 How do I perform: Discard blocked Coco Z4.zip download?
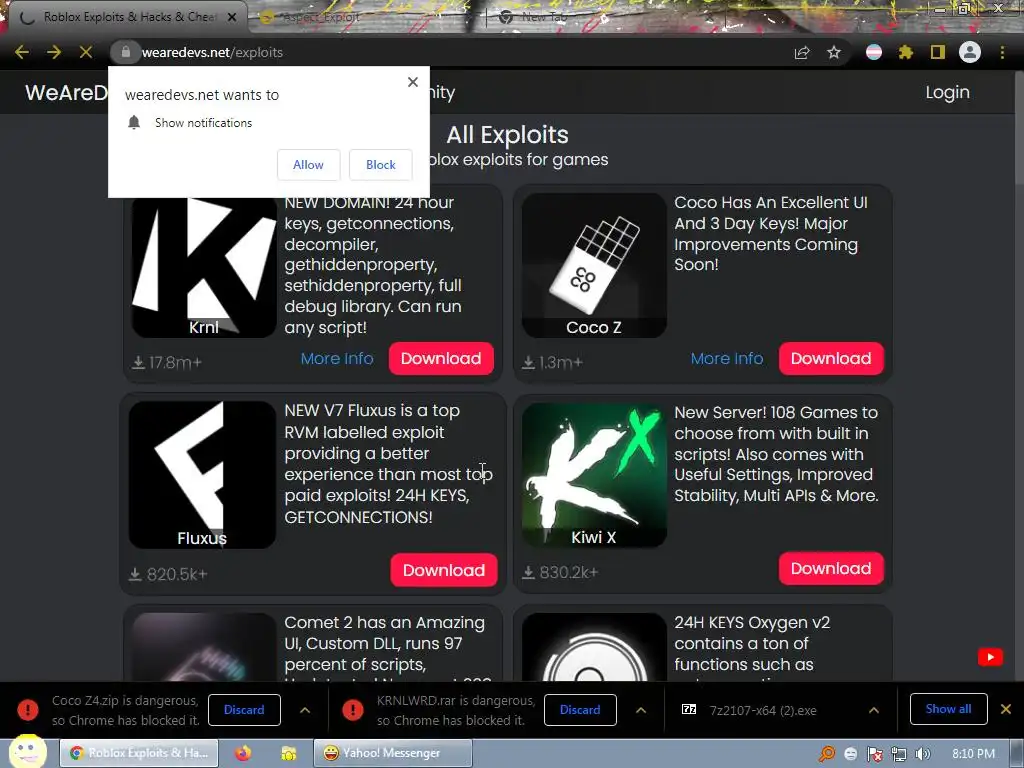[244, 710]
